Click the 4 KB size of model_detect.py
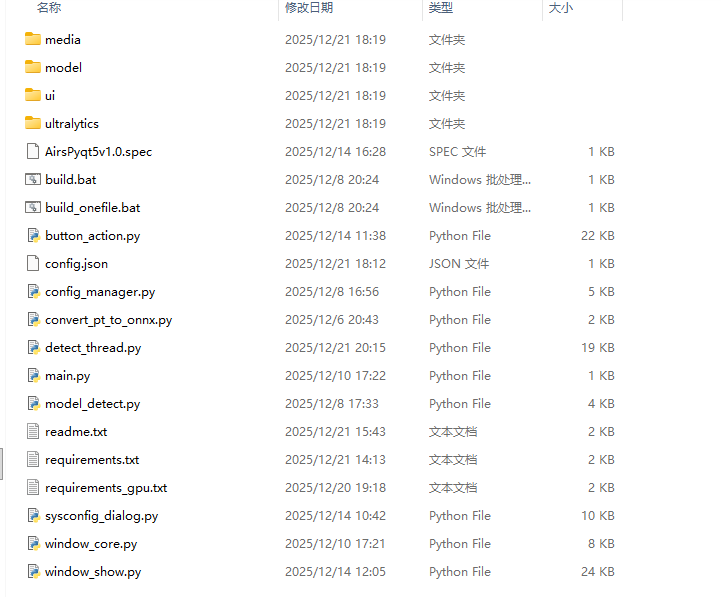Screen dimensions: 721x597 coord(601,404)
